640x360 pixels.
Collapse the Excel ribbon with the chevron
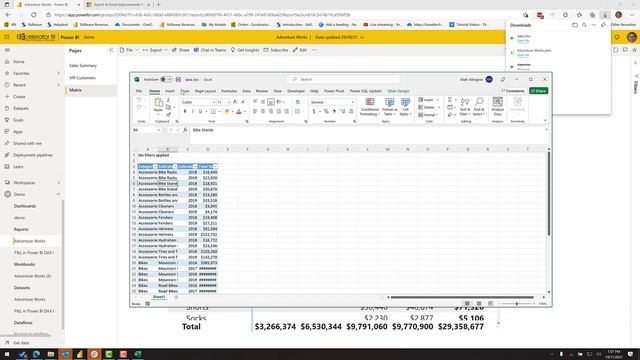pos(545,121)
